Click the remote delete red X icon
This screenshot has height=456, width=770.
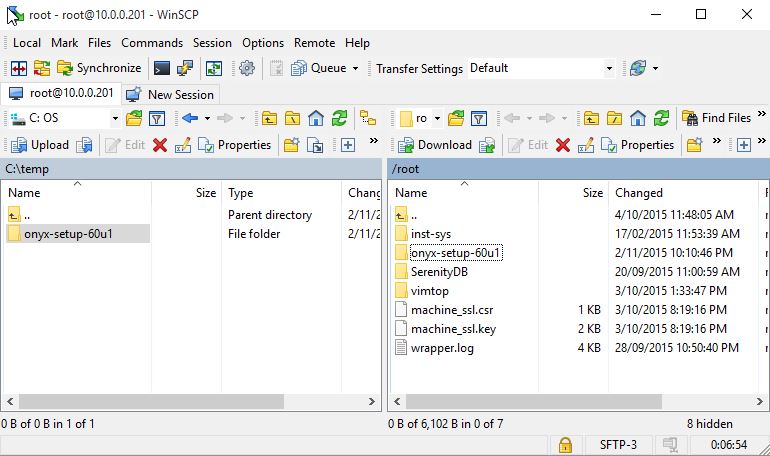click(563, 145)
